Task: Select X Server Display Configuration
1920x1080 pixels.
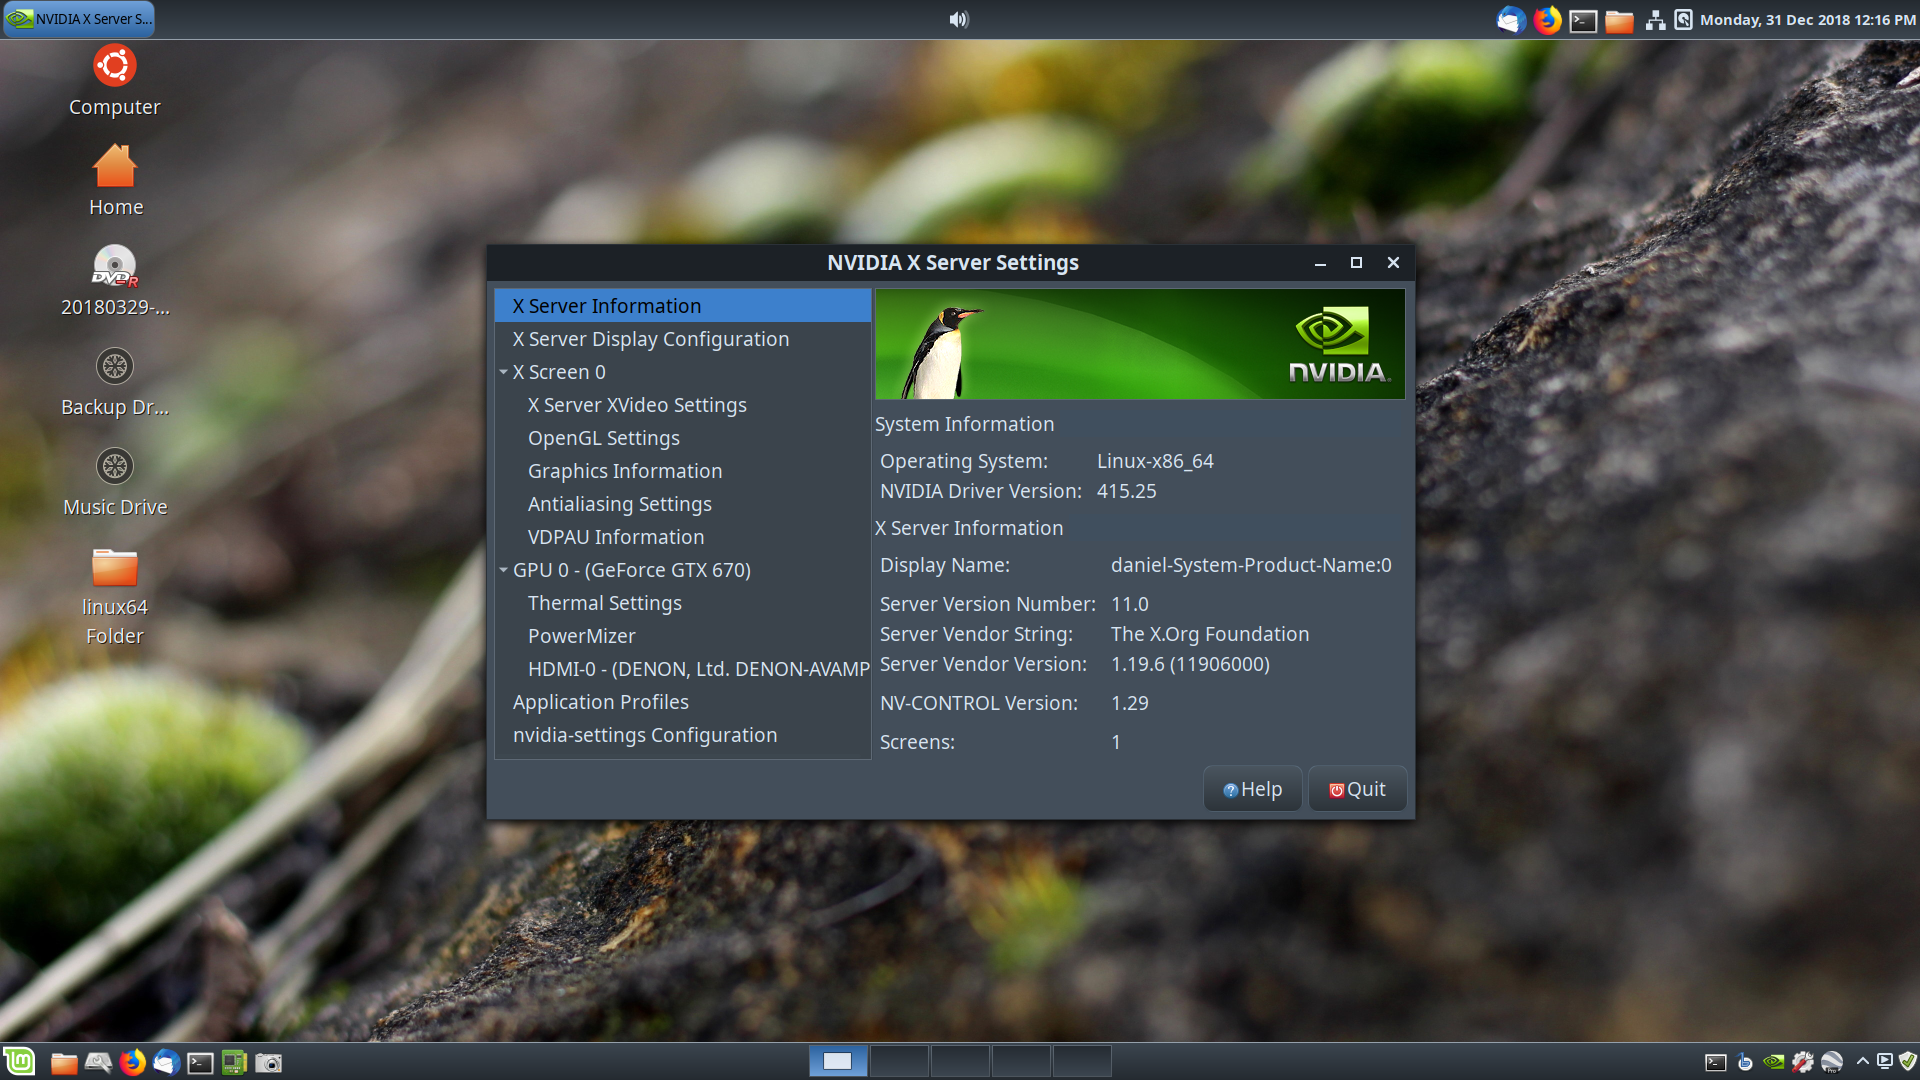Action: (x=683, y=339)
